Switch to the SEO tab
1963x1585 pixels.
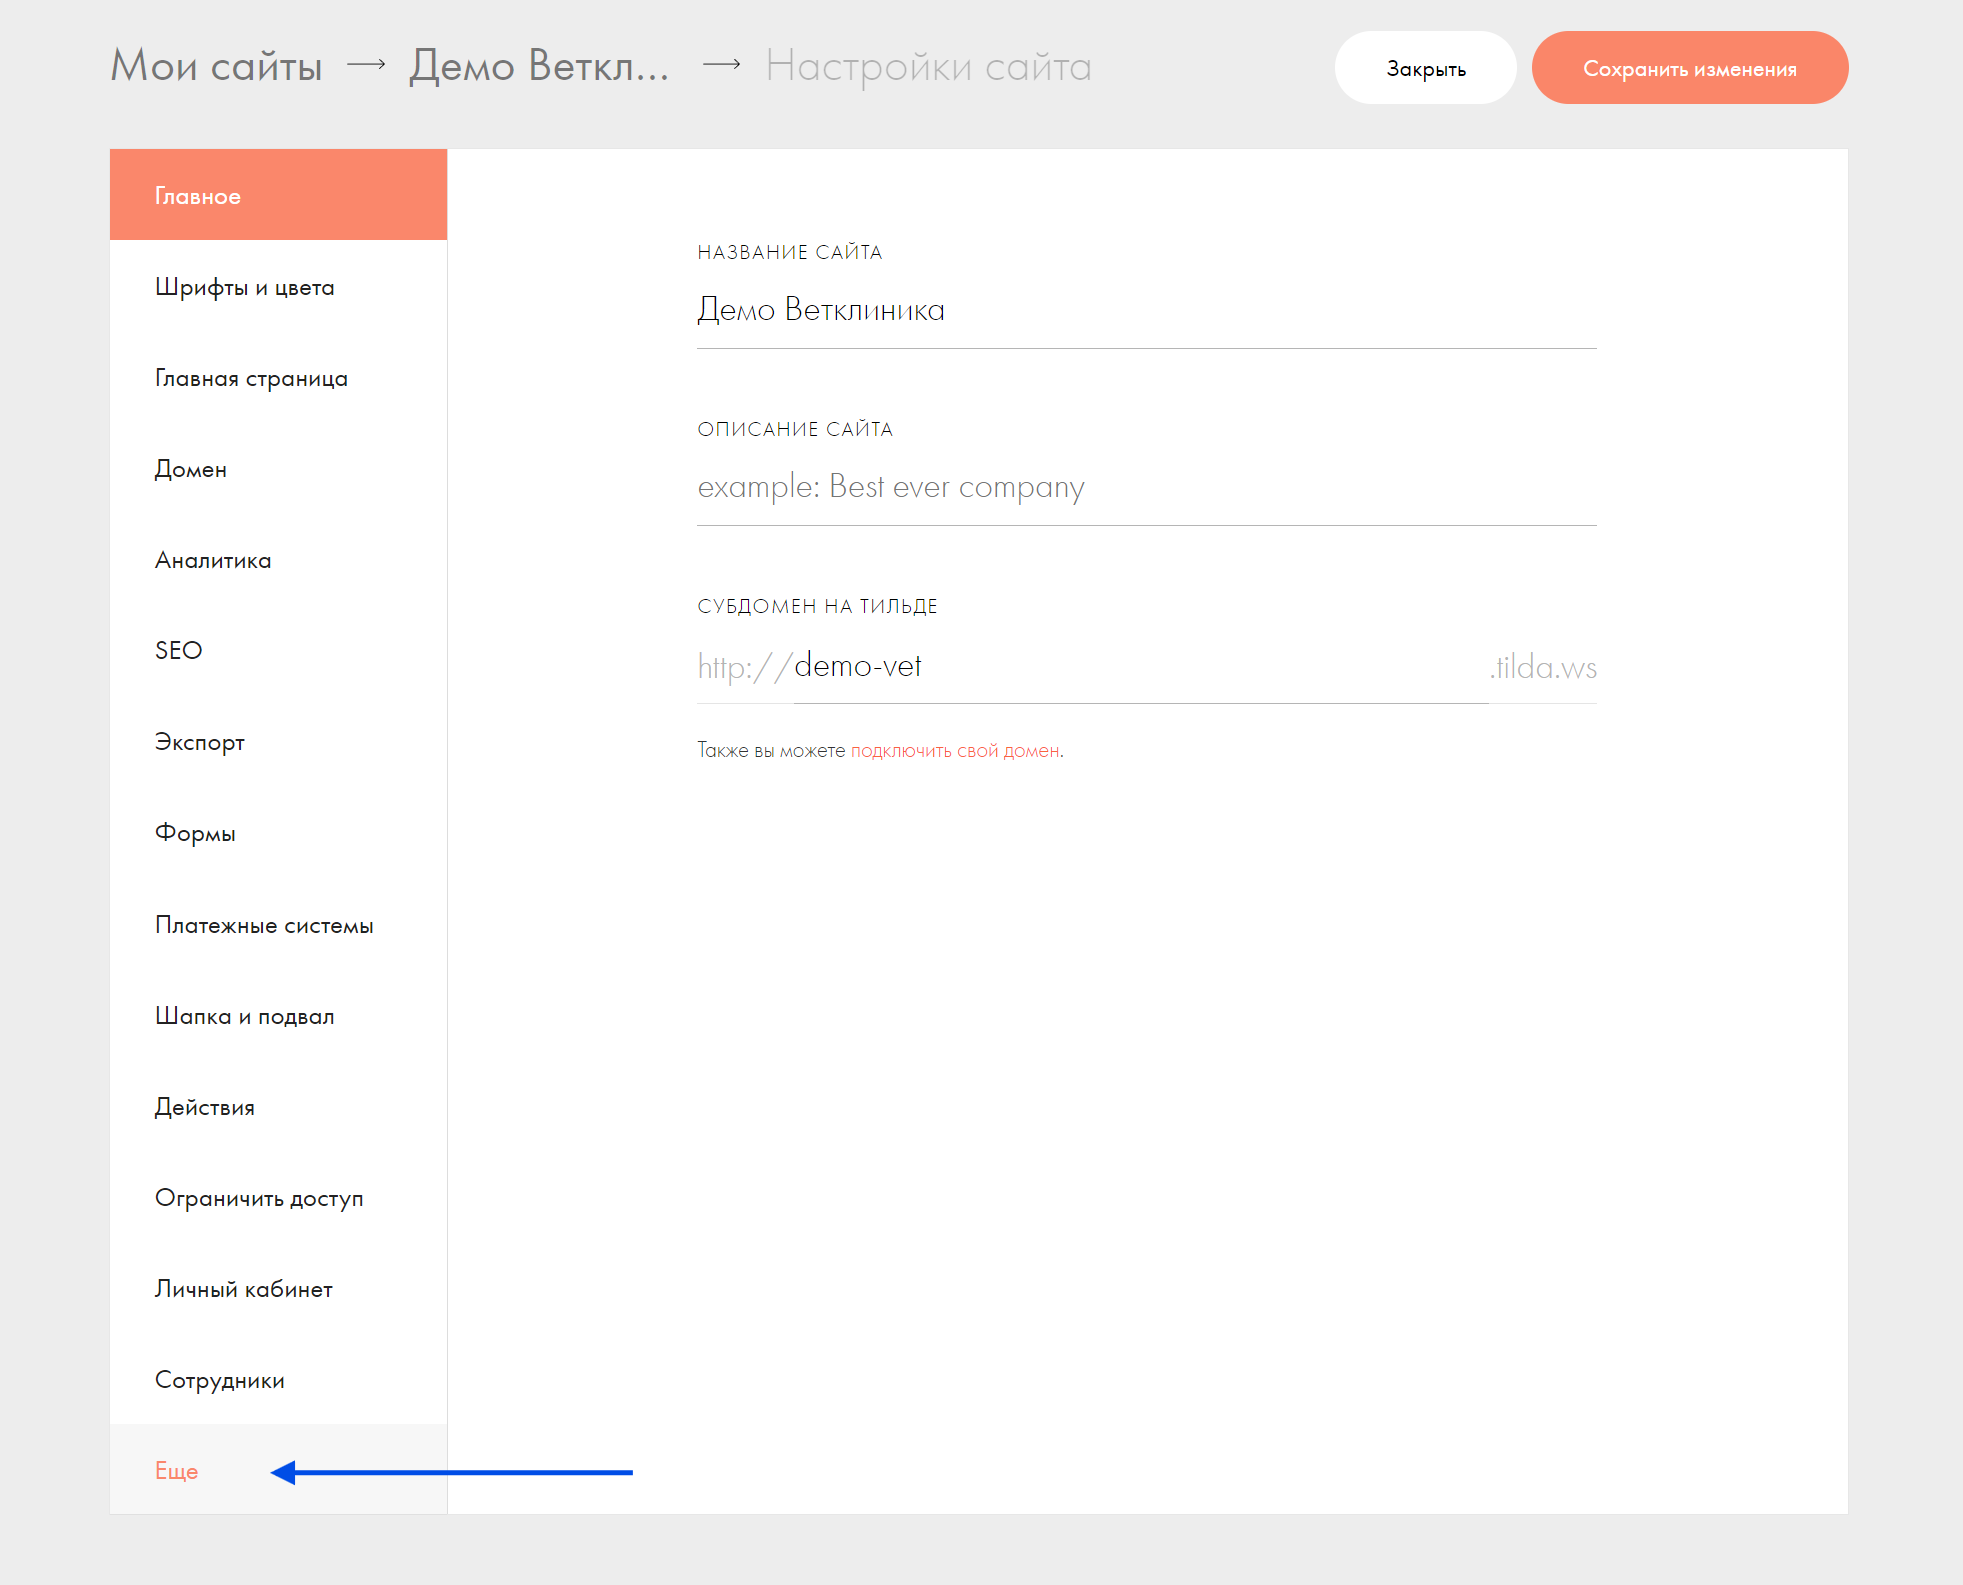coord(178,651)
